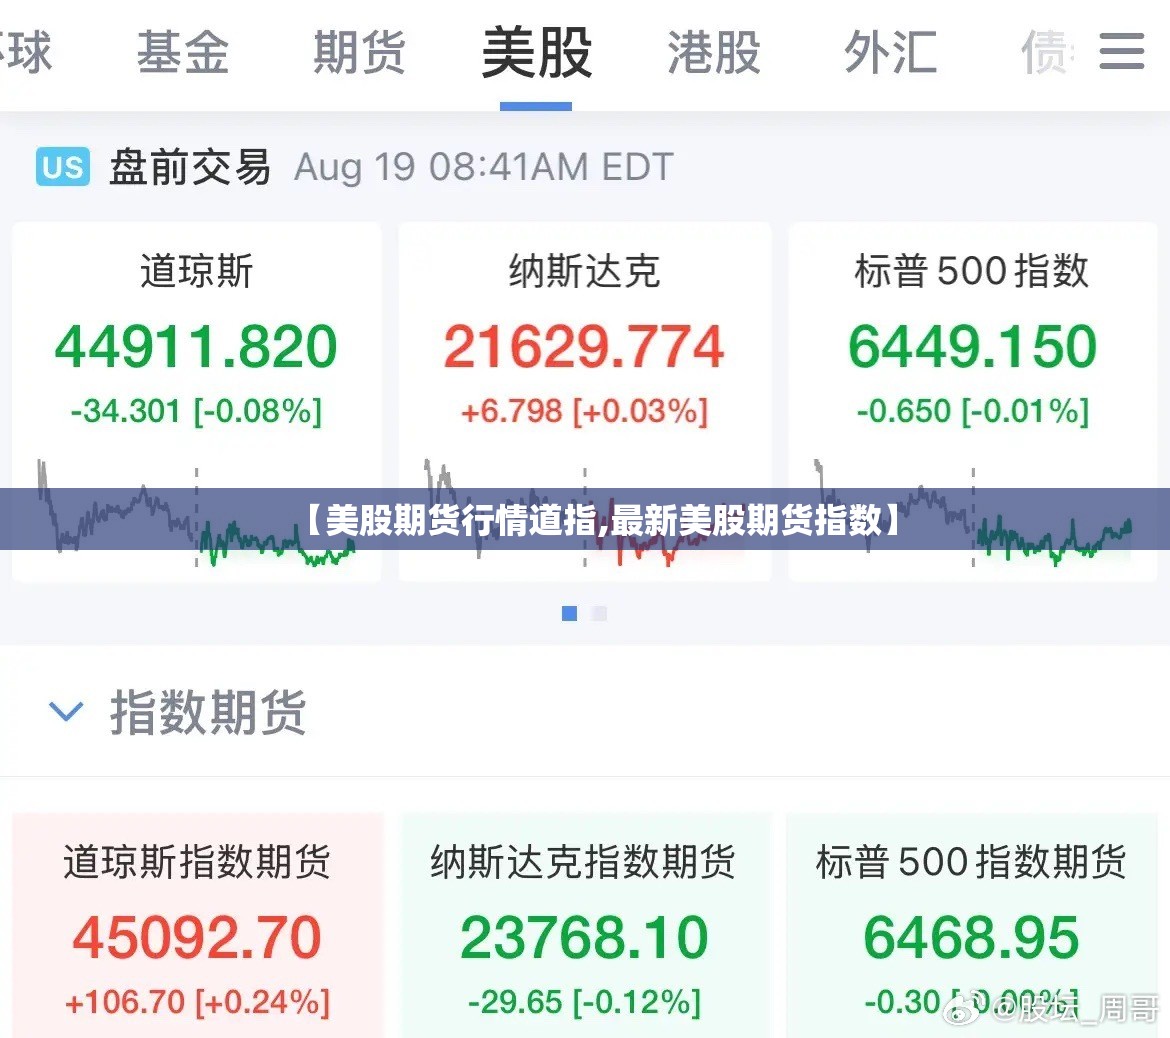This screenshot has height=1038, width=1170.
Task: View the 标普 500 intraday mini chart
Action: pos(972,514)
